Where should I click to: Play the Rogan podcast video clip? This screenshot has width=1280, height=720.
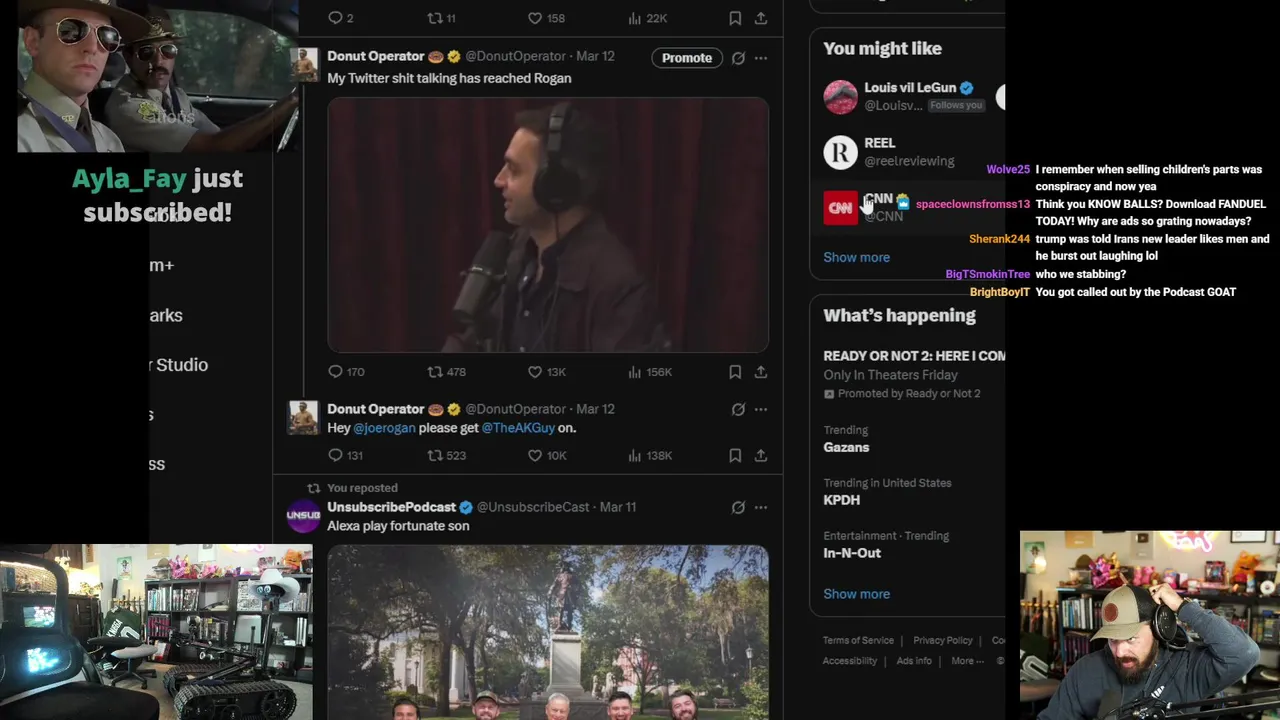coord(548,225)
